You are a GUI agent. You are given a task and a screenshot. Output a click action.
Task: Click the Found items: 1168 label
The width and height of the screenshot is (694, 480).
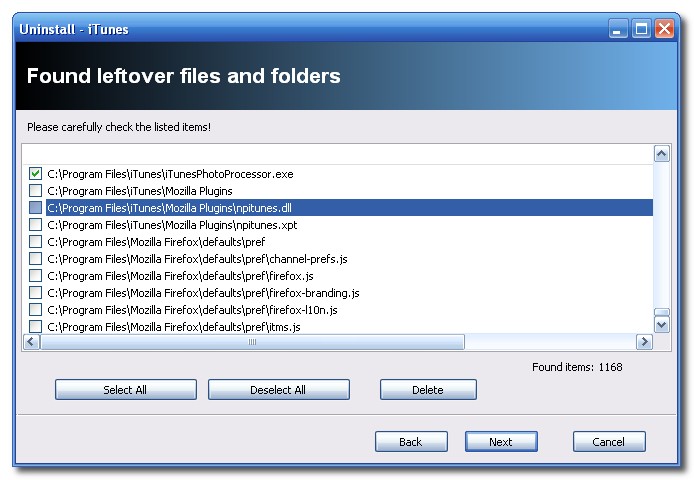(x=577, y=367)
